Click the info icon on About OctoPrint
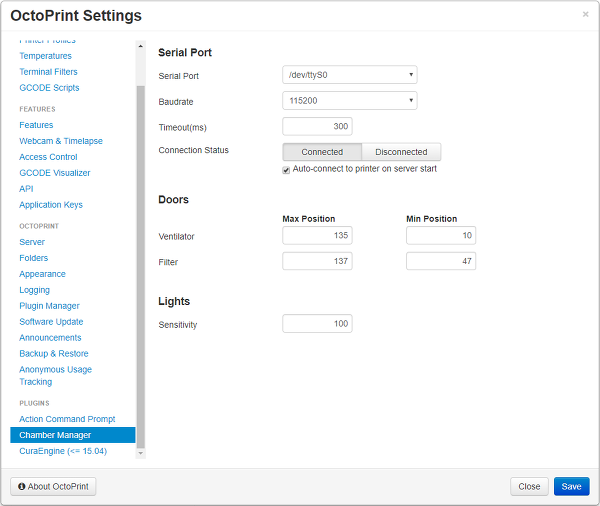 [x=22, y=486]
